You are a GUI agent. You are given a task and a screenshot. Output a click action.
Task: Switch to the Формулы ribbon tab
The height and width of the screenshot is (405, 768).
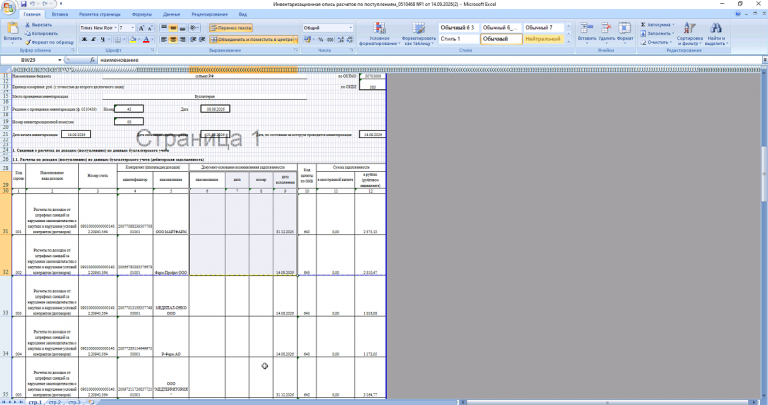point(142,15)
